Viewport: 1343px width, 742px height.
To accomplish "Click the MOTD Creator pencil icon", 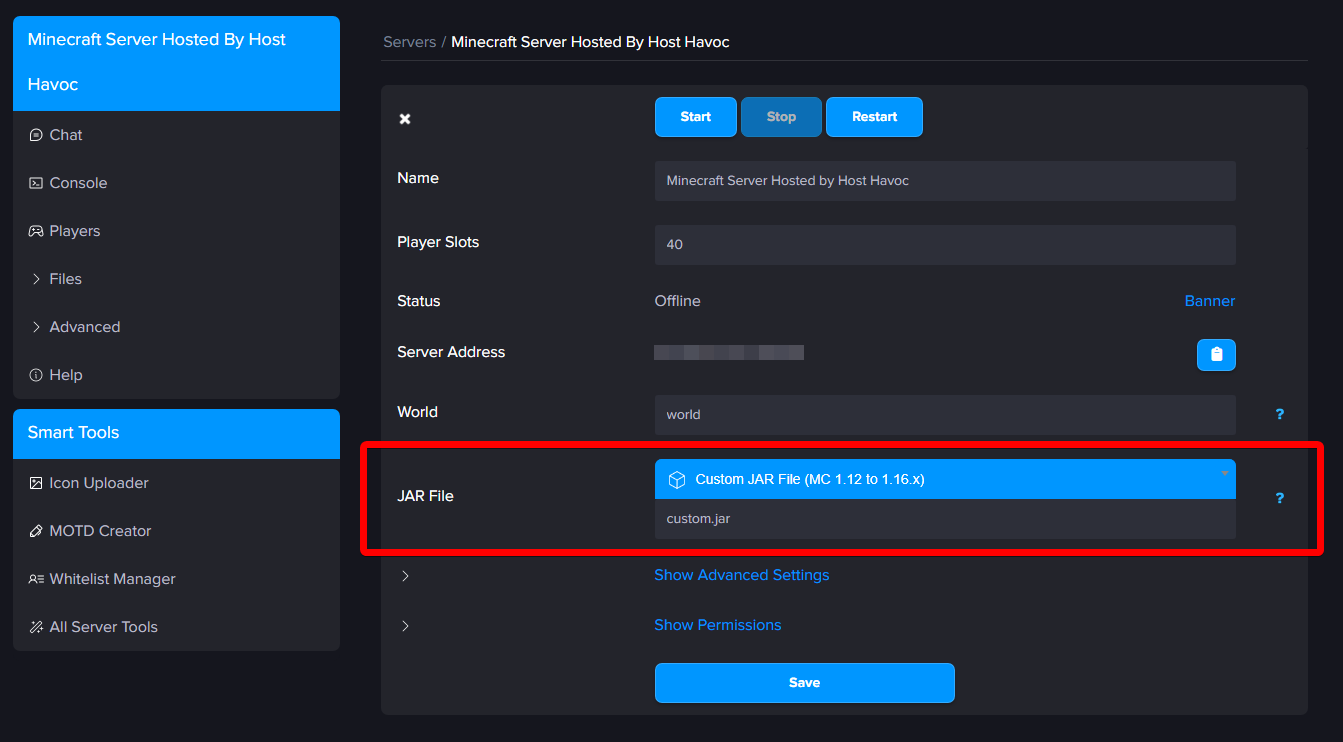I will click(36, 531).
